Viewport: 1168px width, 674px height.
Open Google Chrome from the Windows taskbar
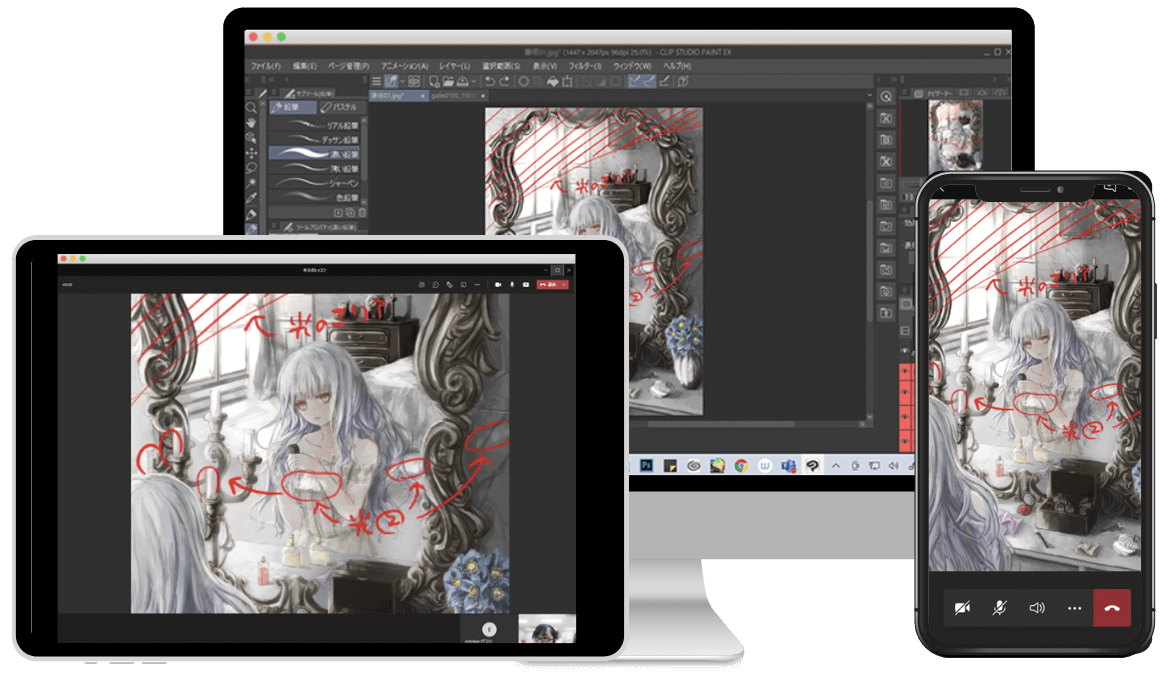(740, 465)
